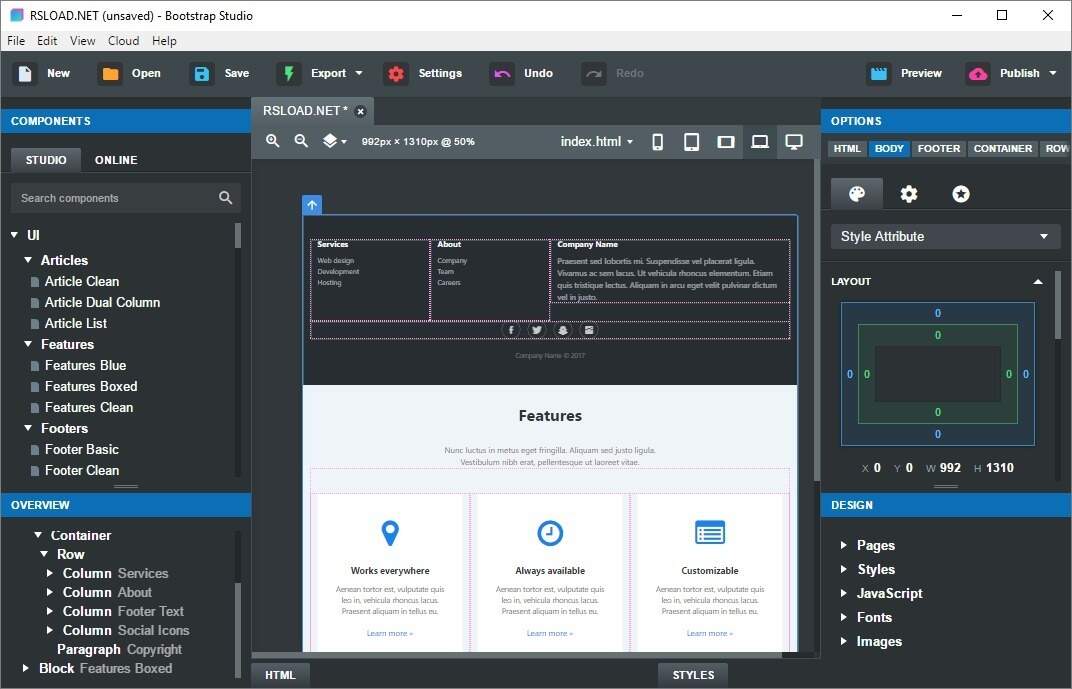The height and width of the screenshot is (689, 1072).
Task: Open the Style Attribute palette icon in Options
Action: click(856, 193)
